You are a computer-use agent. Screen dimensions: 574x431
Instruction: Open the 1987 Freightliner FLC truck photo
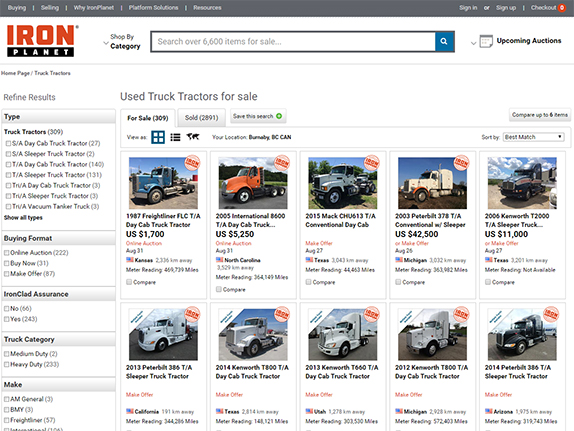pos(163,183)
